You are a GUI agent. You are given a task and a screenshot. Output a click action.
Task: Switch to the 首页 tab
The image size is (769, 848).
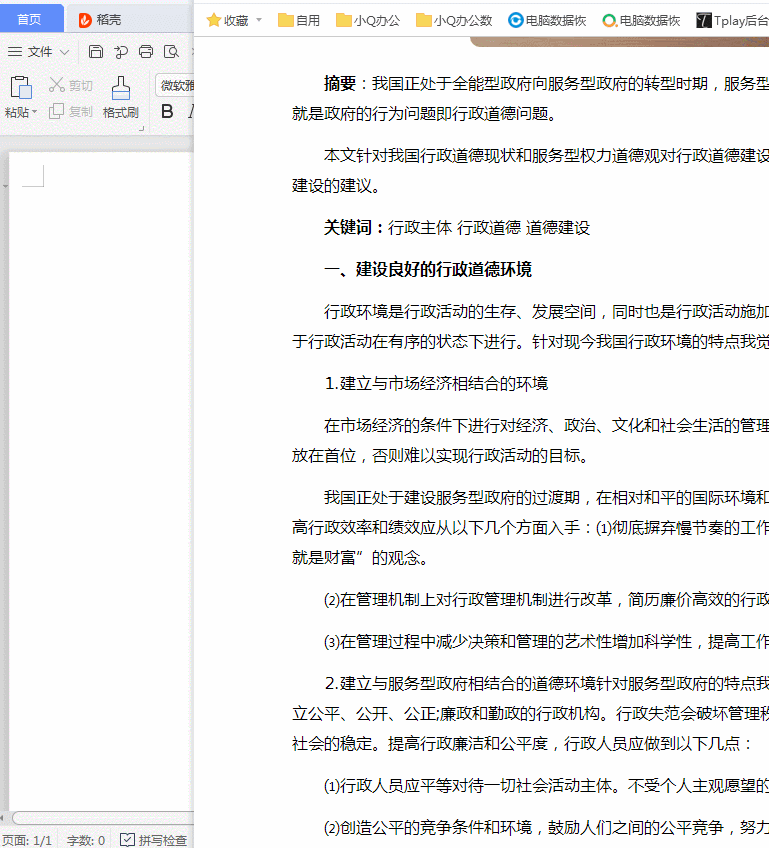coord(30,20)
